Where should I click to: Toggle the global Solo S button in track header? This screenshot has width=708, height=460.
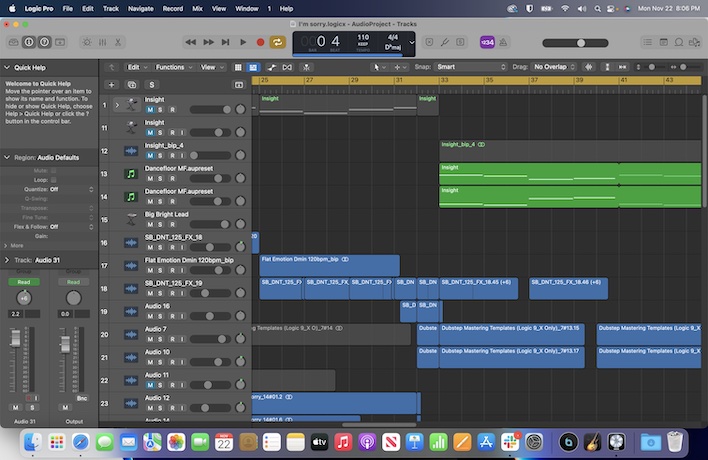coord(152,84)
